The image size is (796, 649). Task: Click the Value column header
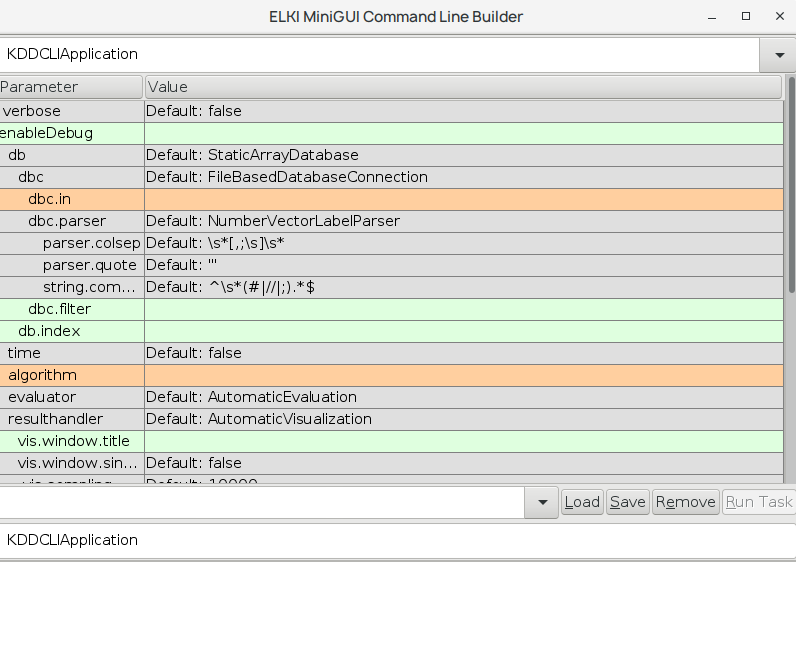tap(463, 87)
